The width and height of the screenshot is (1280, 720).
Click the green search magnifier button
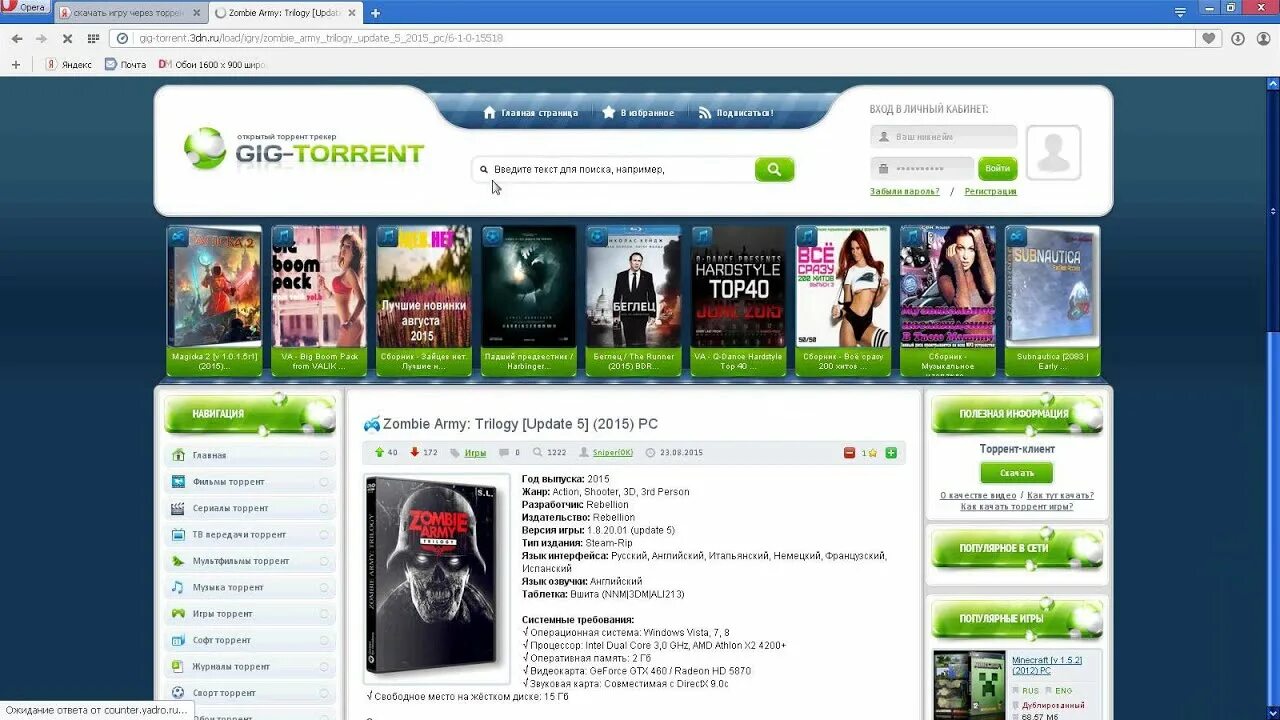[774, 169]
